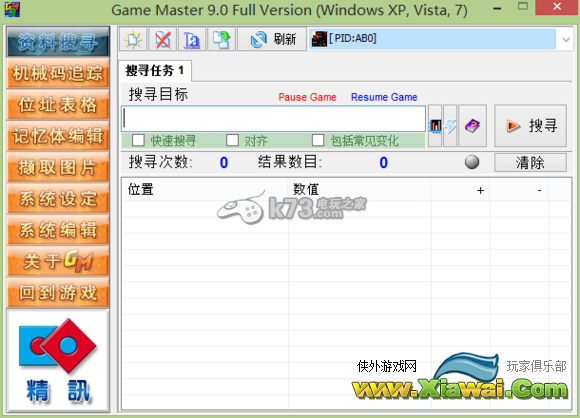Click the new search task sun icon

pyautogui.click(x=133, y=39)
